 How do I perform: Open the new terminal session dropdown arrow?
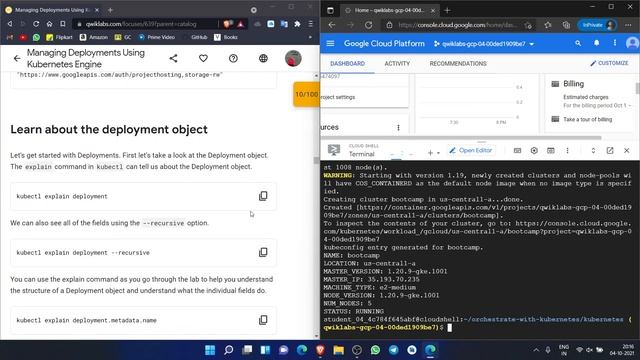tap(438, 153)
